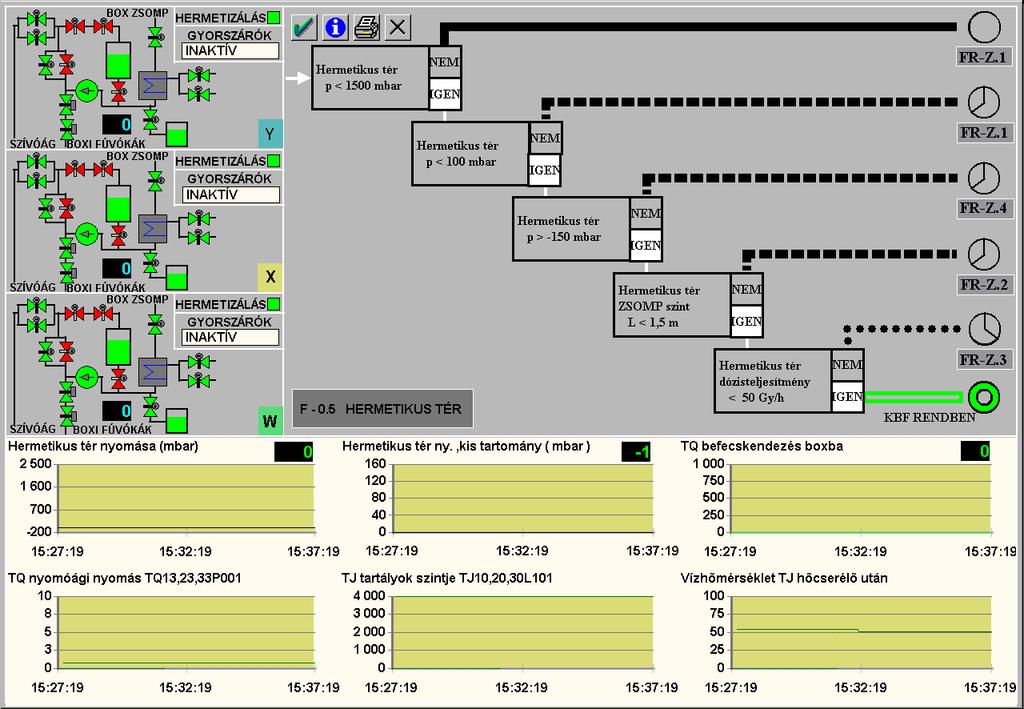Select the teal Y train label
Viewport: 1024px width, 709px height.
click(270, 134)
